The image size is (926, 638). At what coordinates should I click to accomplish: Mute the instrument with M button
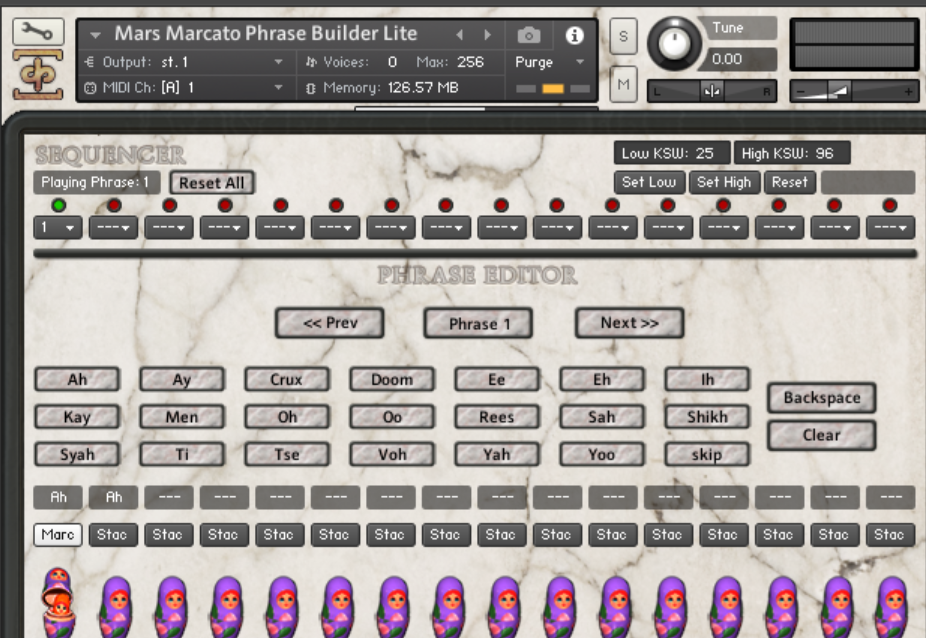click(x=623, y=84)
